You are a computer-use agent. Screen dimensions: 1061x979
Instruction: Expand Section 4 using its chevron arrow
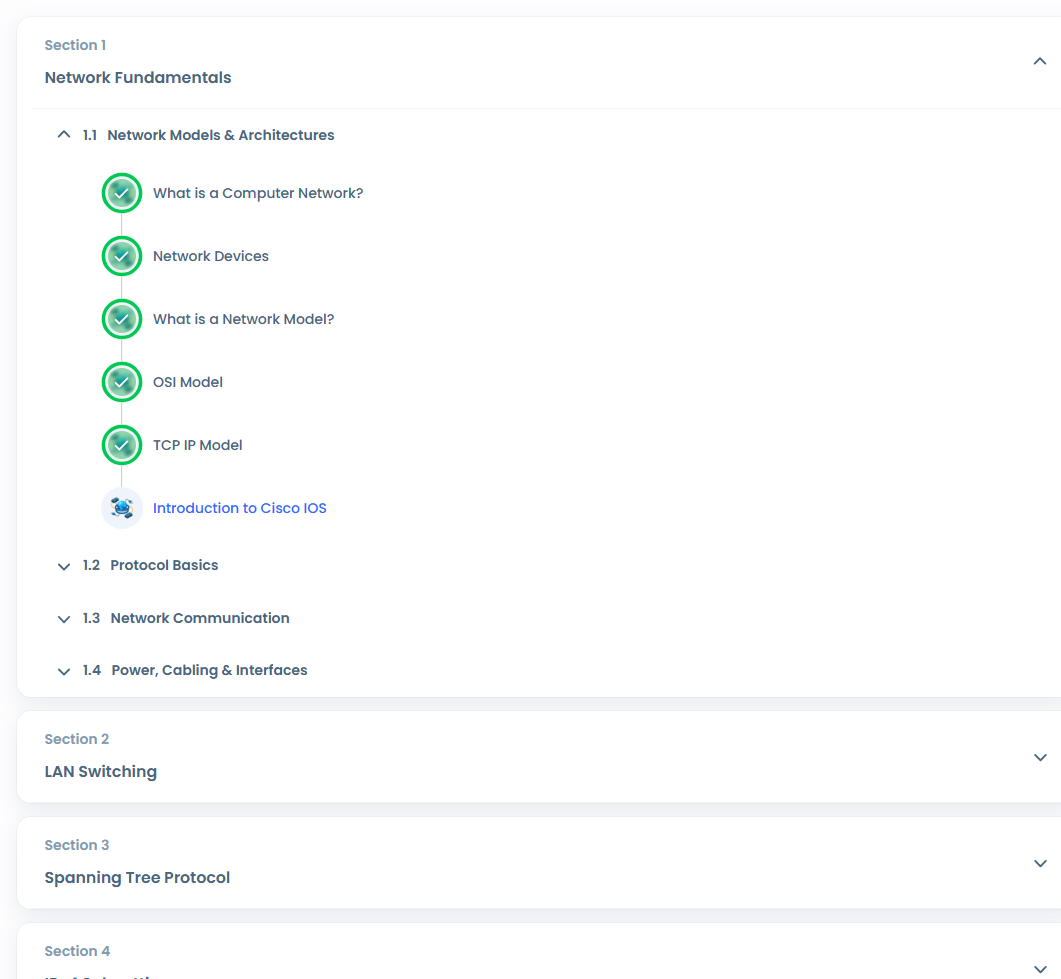click(1040, 966)
